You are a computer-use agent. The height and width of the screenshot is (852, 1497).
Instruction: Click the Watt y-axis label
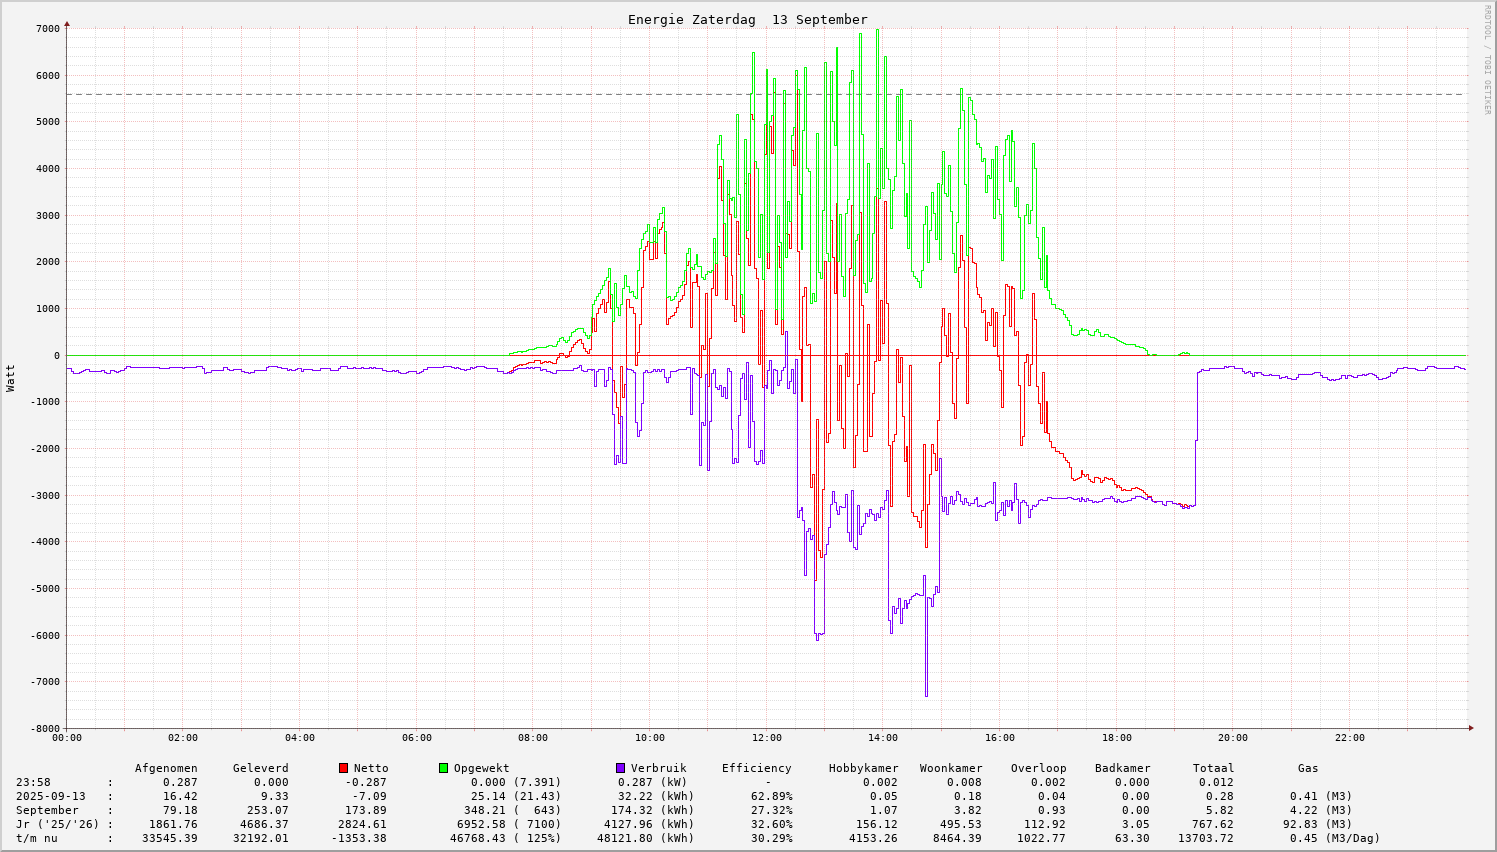click(x=11, y=377)
